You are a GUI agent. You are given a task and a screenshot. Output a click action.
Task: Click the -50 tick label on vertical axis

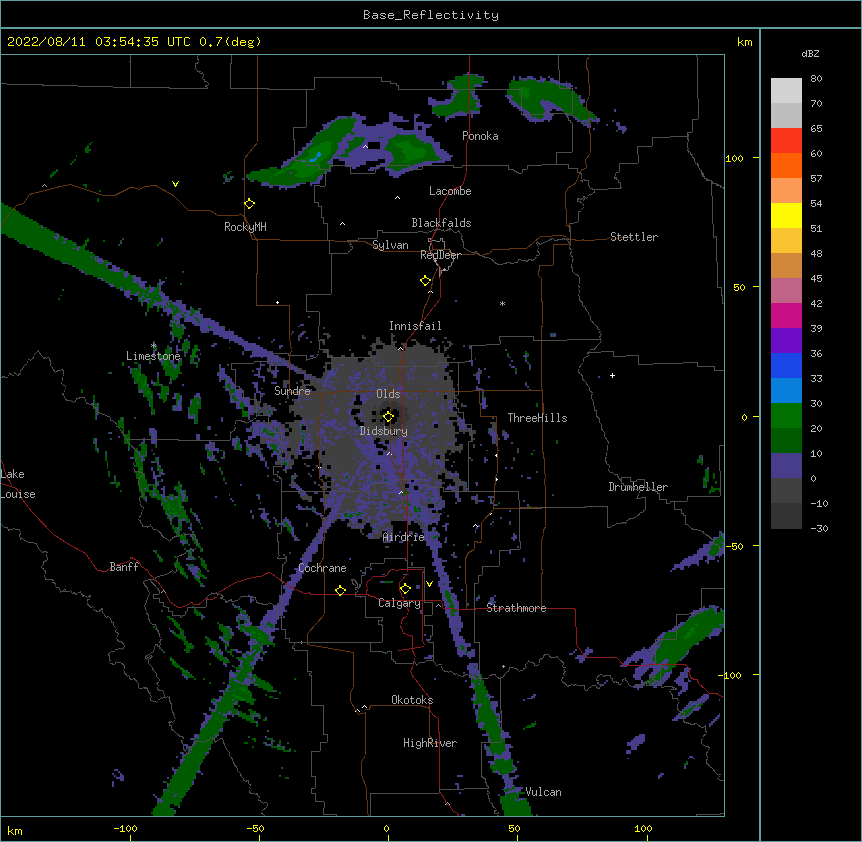[x=734, y=546]
